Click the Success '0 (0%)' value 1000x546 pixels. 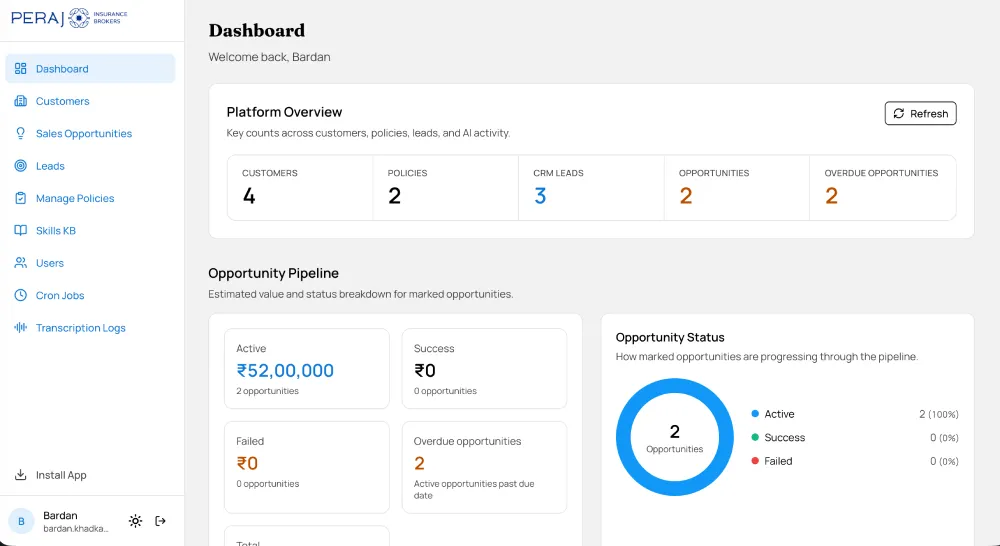click(x=944, y=438)
